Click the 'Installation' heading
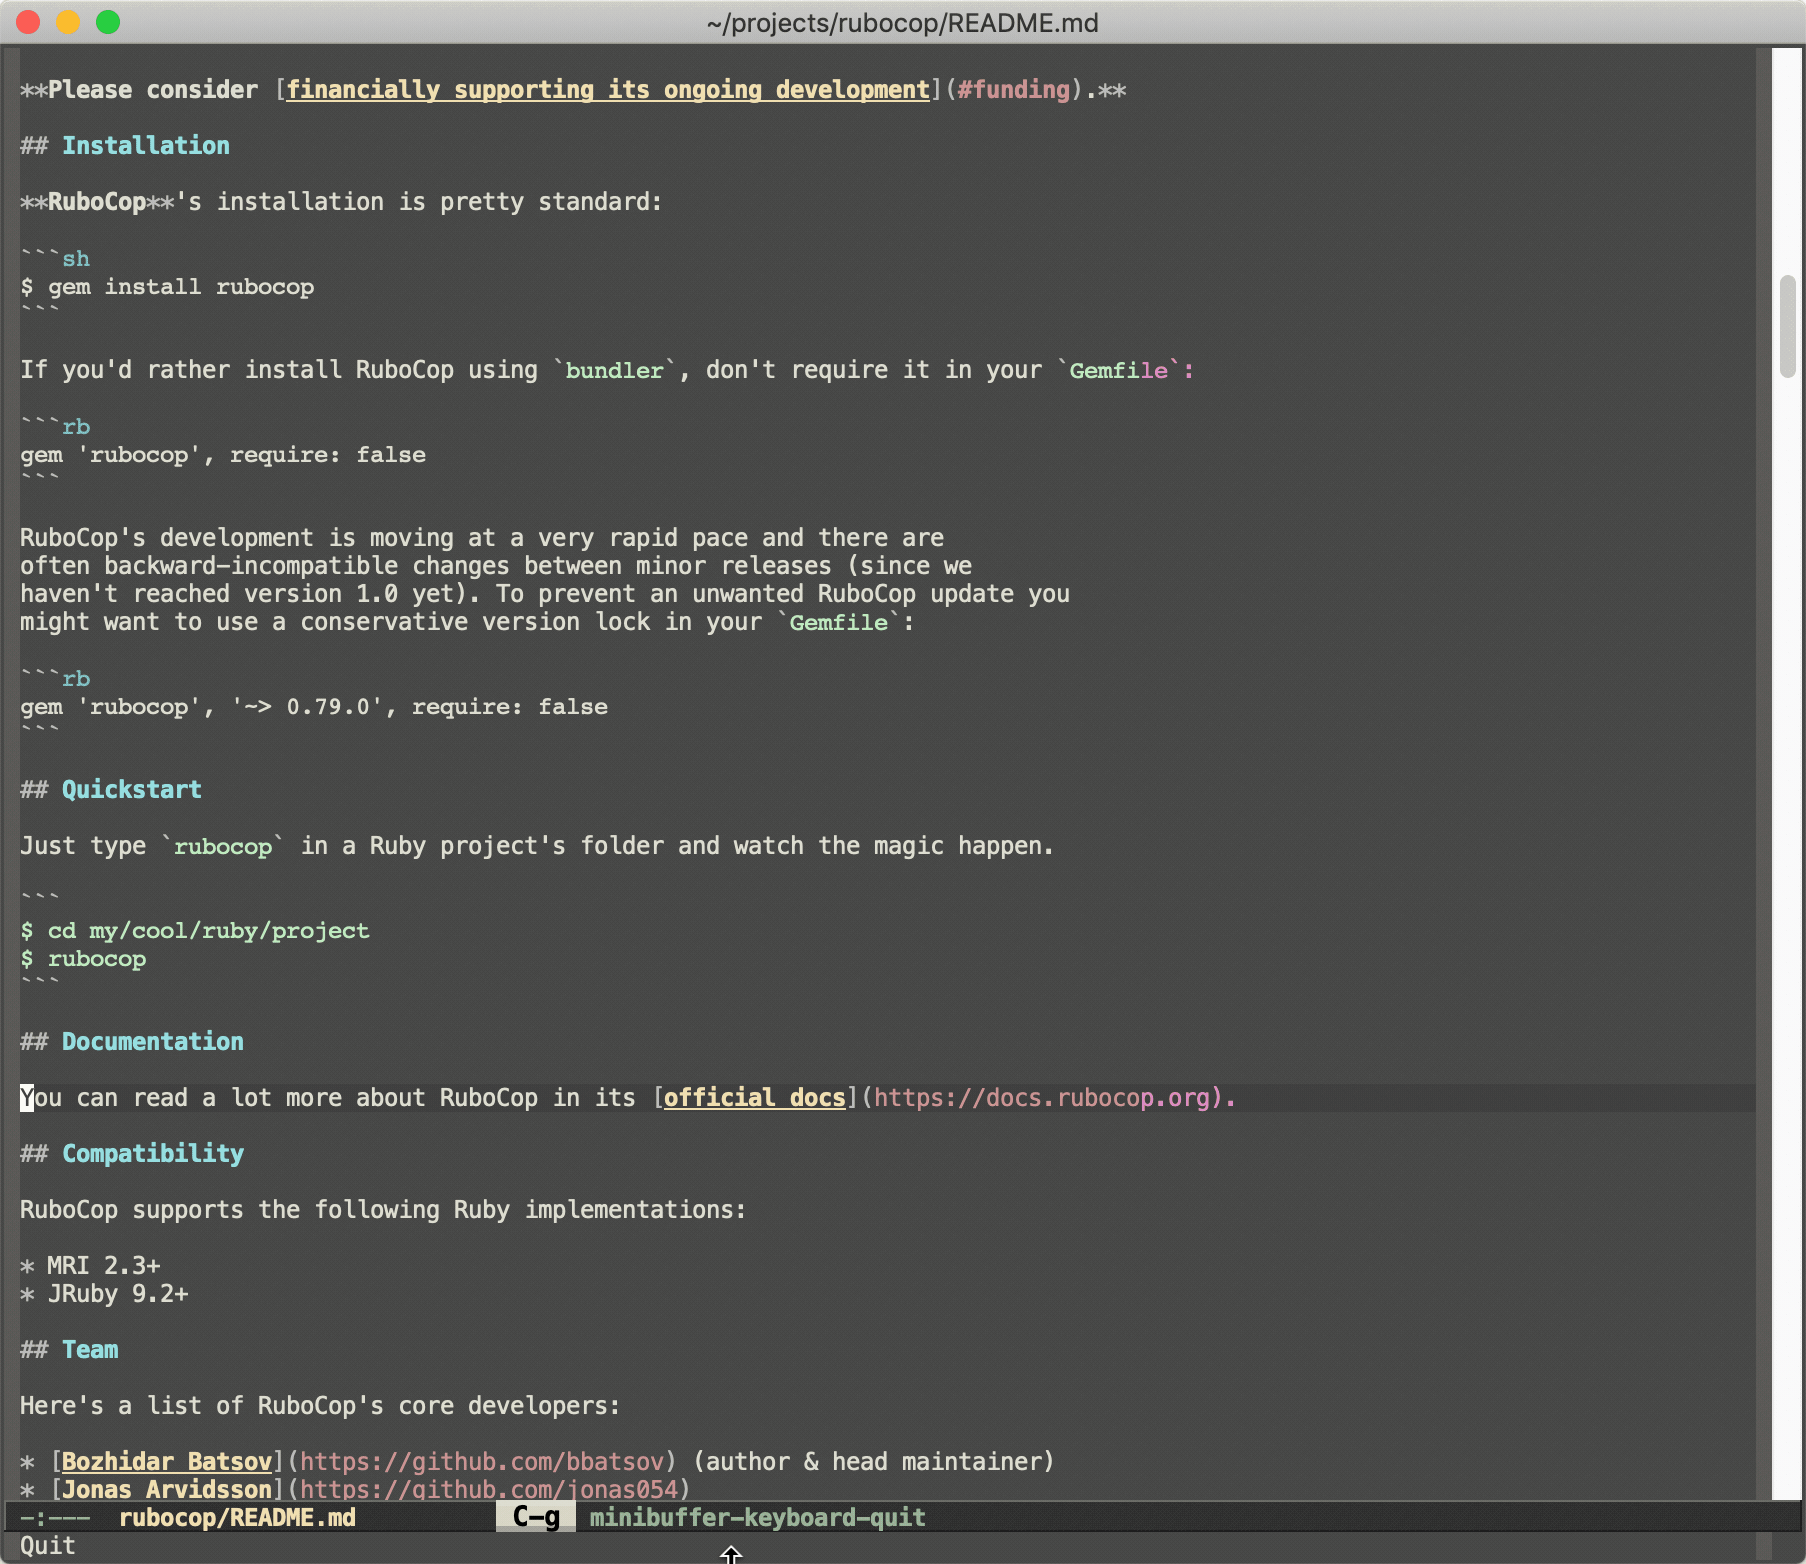 pos(146,146)
